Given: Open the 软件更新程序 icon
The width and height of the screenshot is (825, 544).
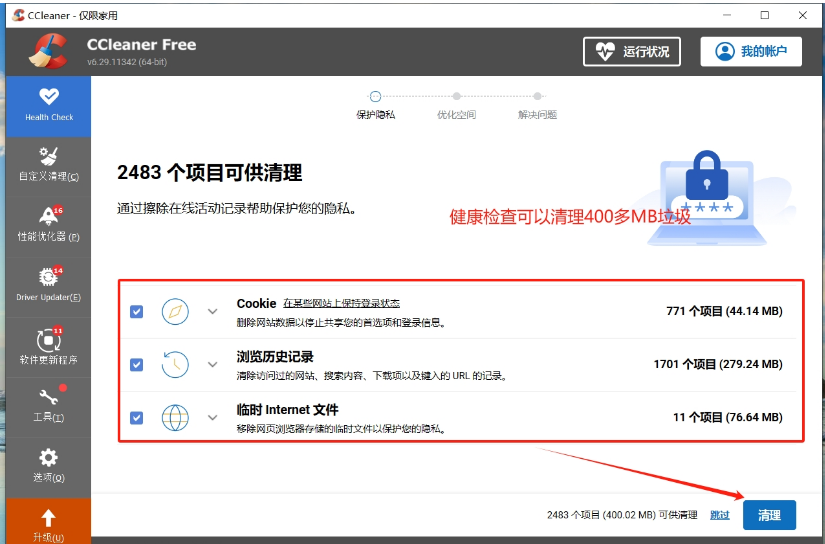Looking at the screenshot, I should point(48,339).
